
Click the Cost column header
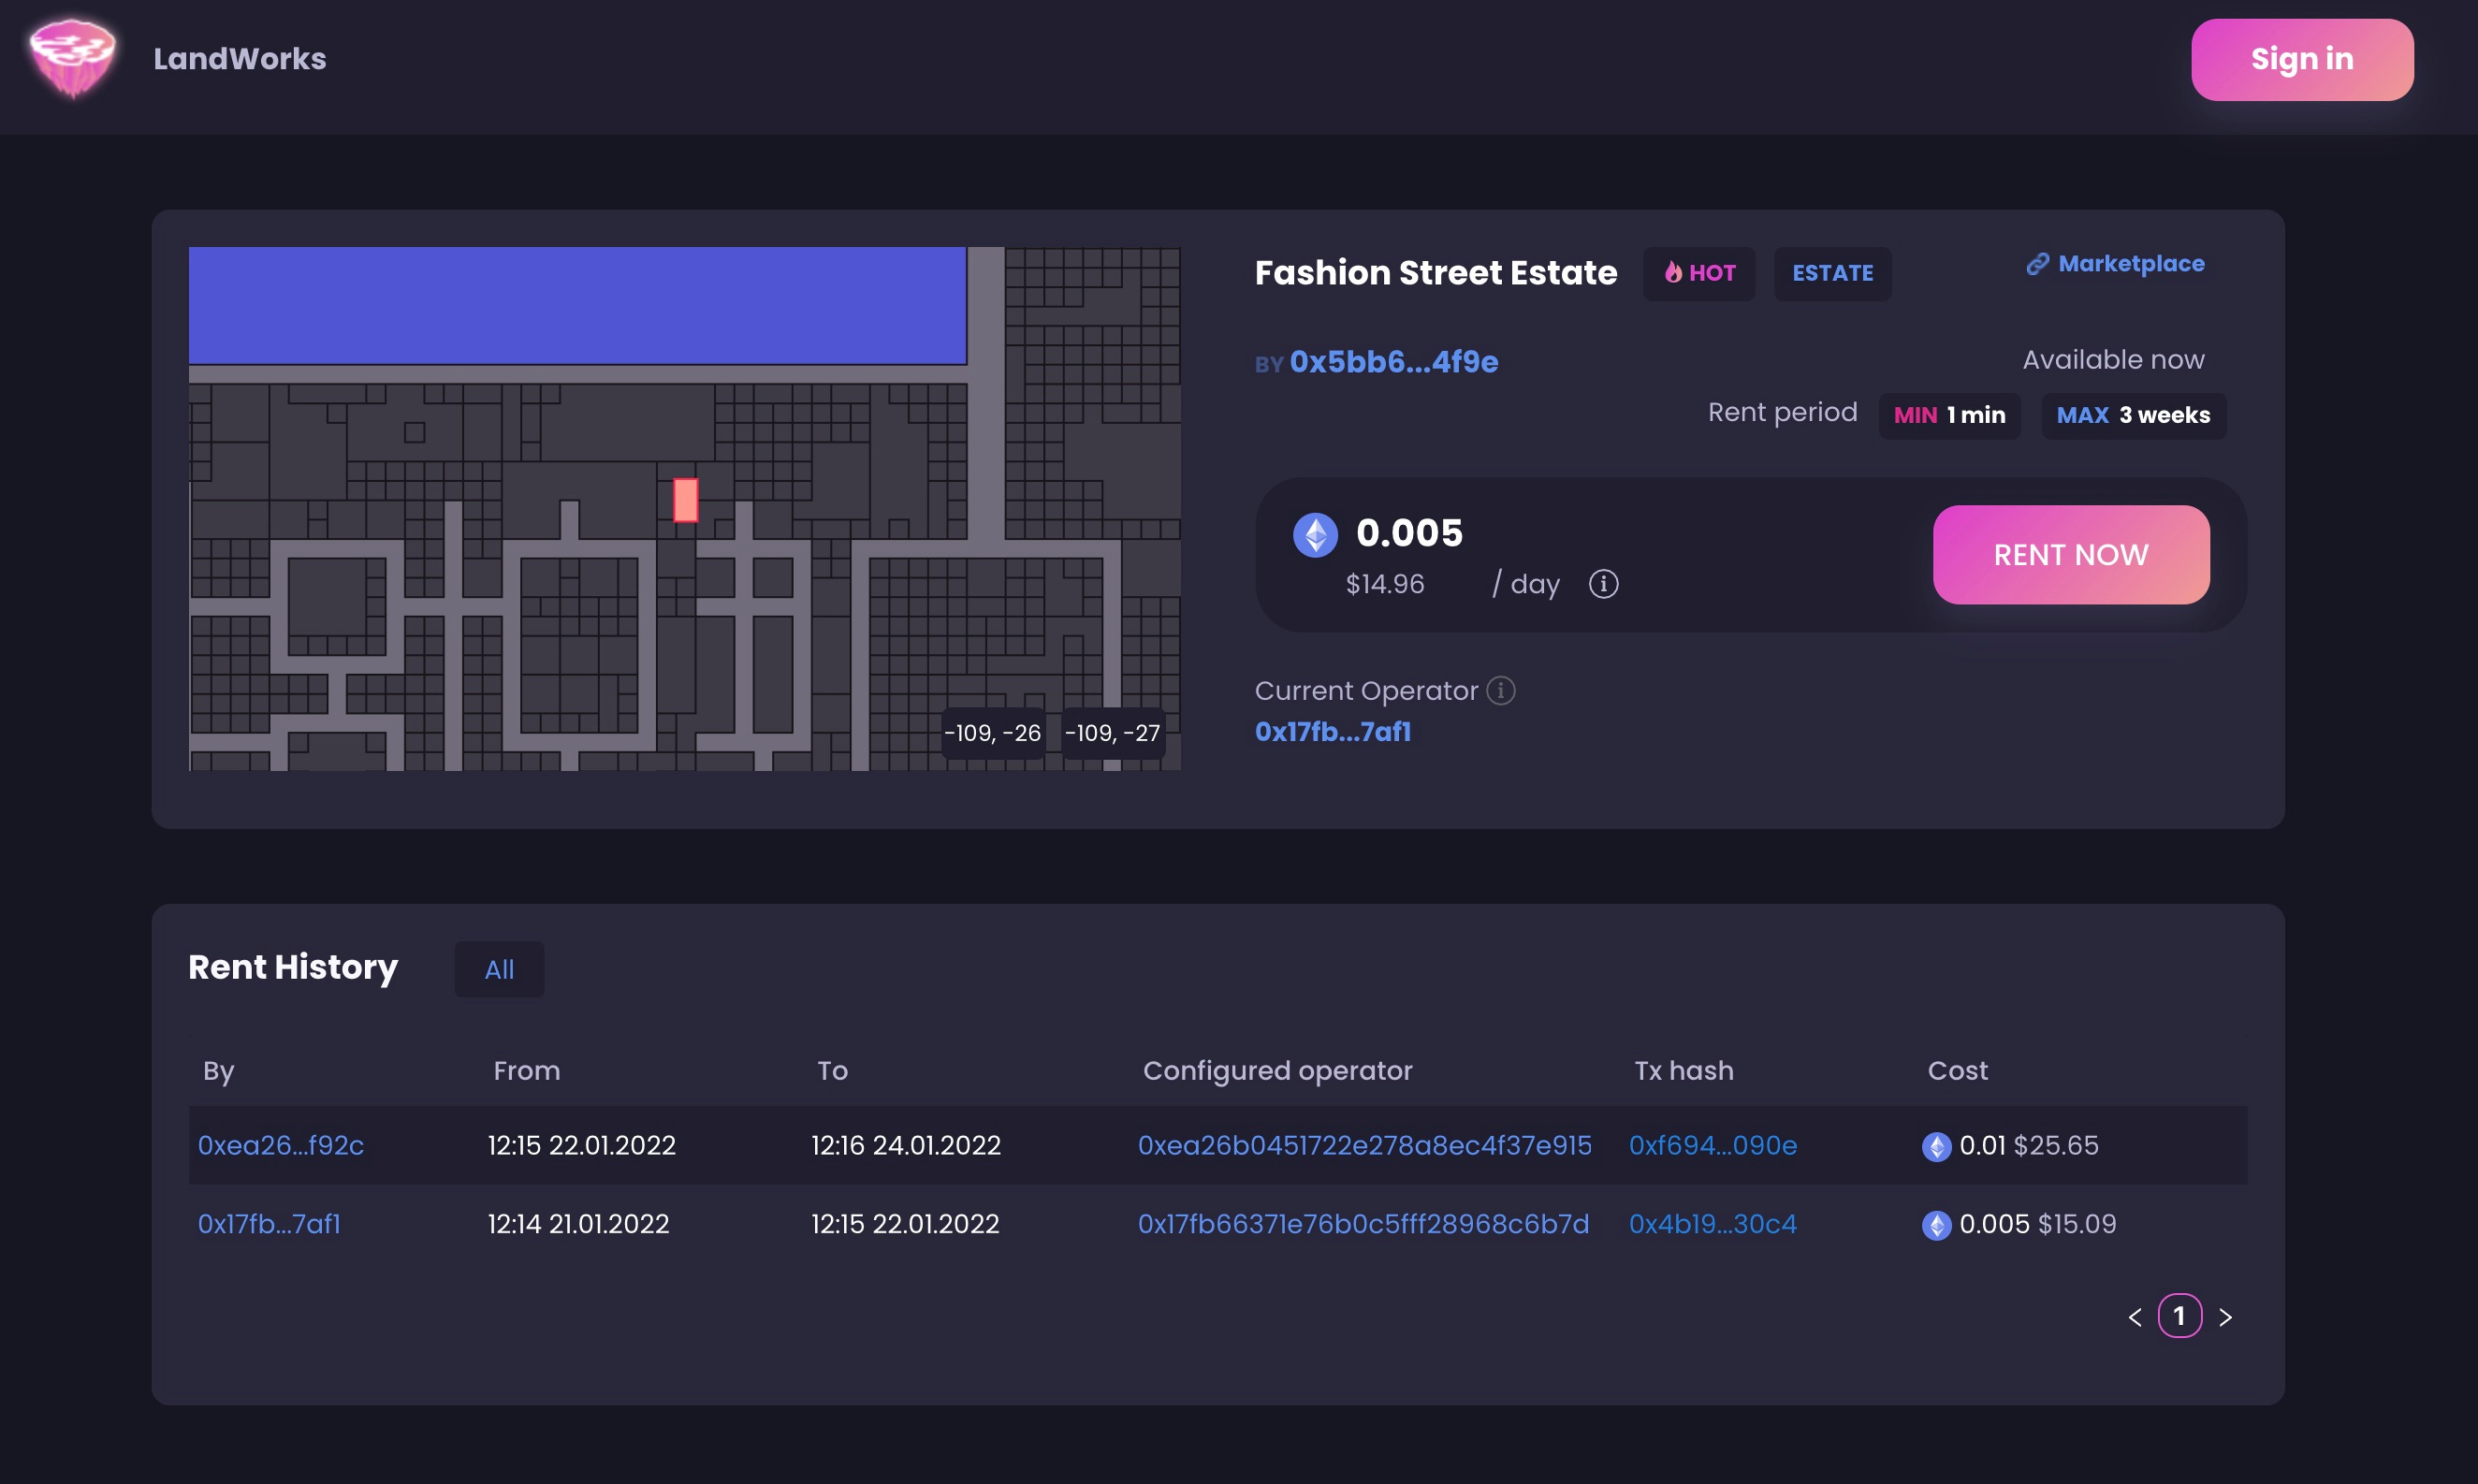1957,1071
